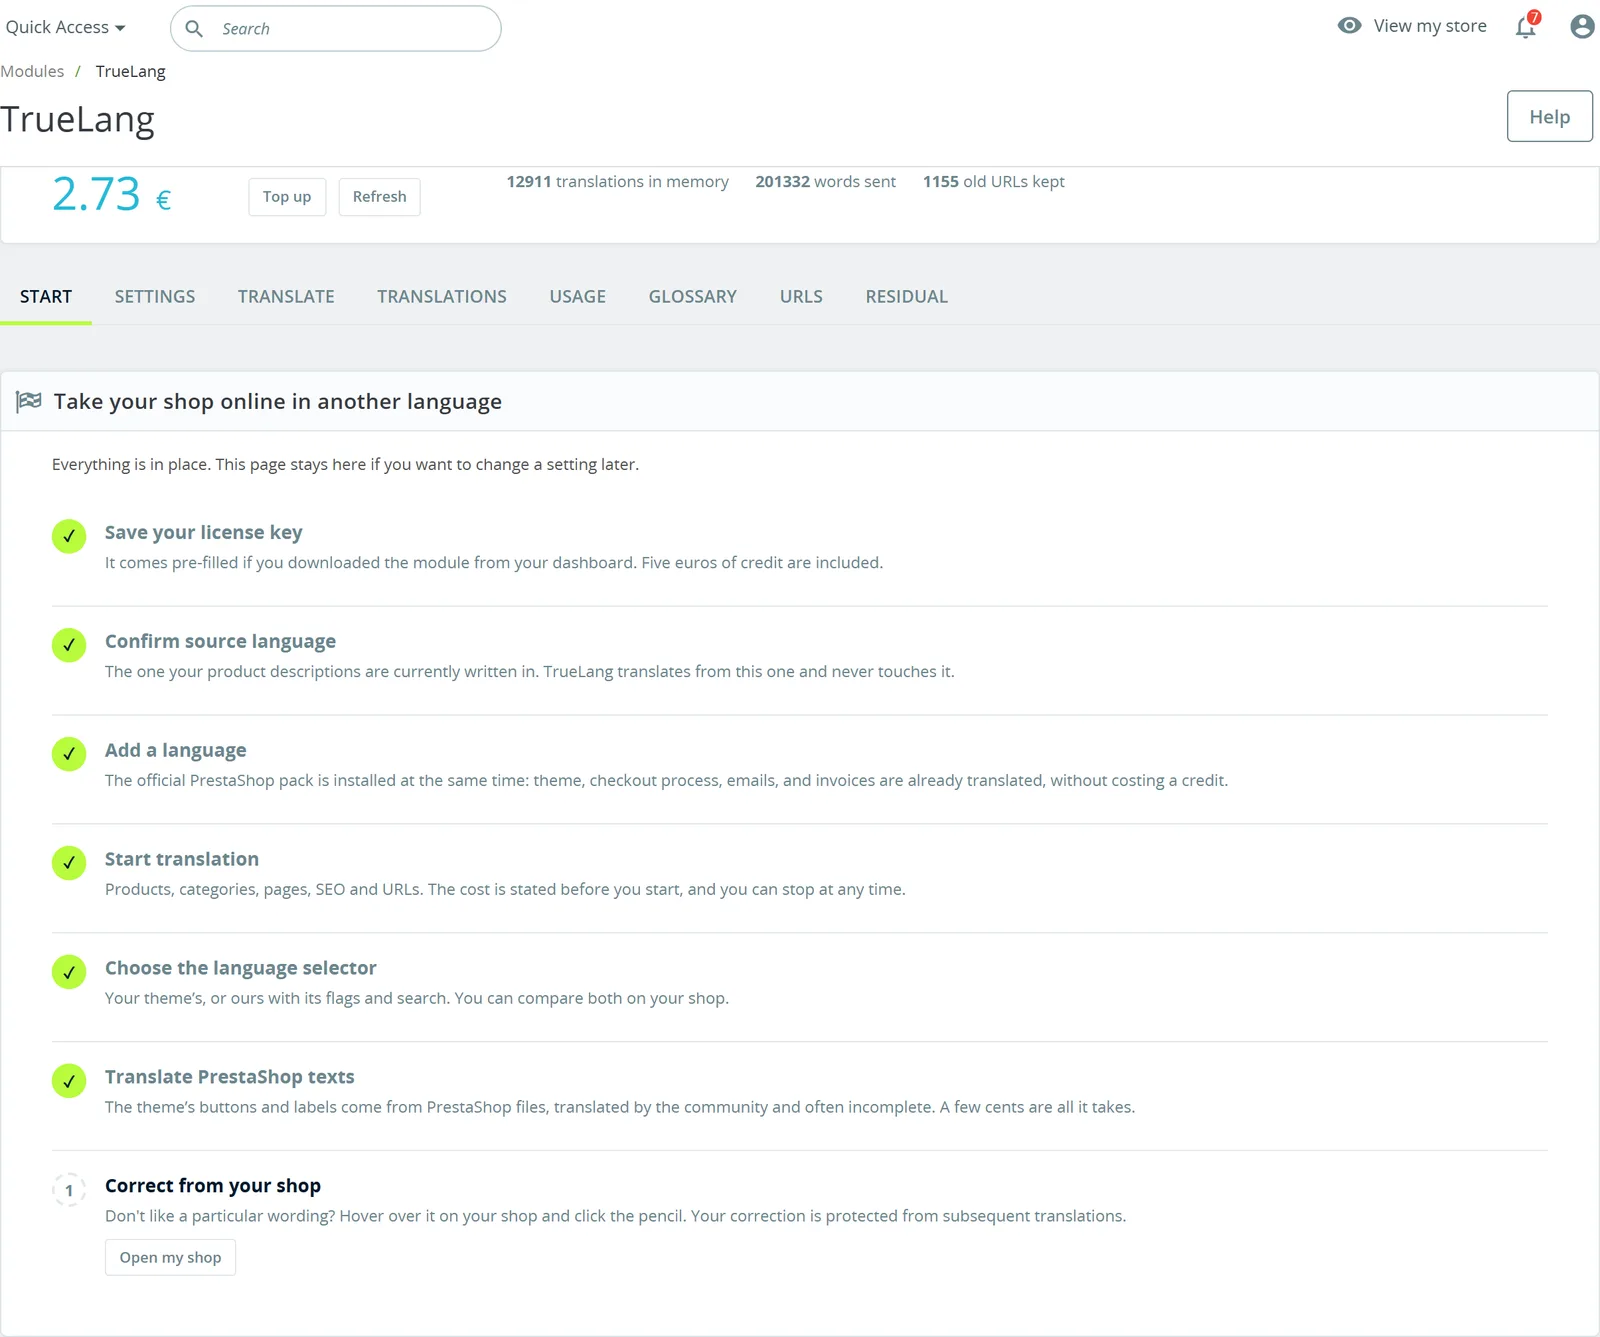Expand the Quick Access dropdown
Image resolution: width=1600 pixels, height=1337 pixels.
point(65,27)
